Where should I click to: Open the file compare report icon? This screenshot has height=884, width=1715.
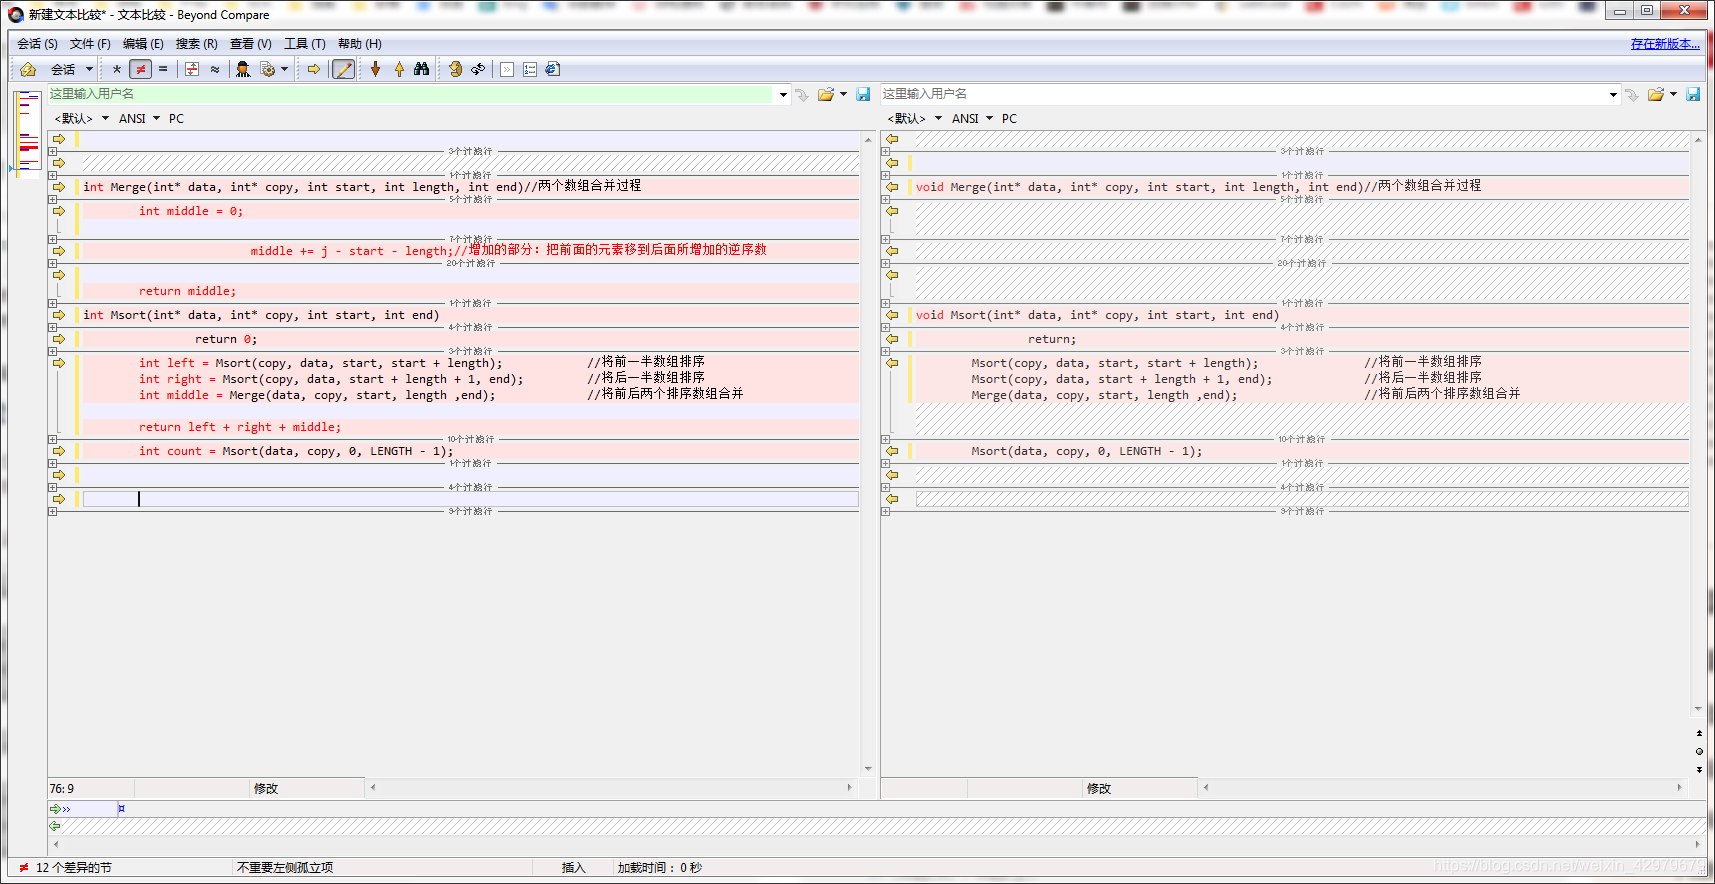[x=553, y=69]
